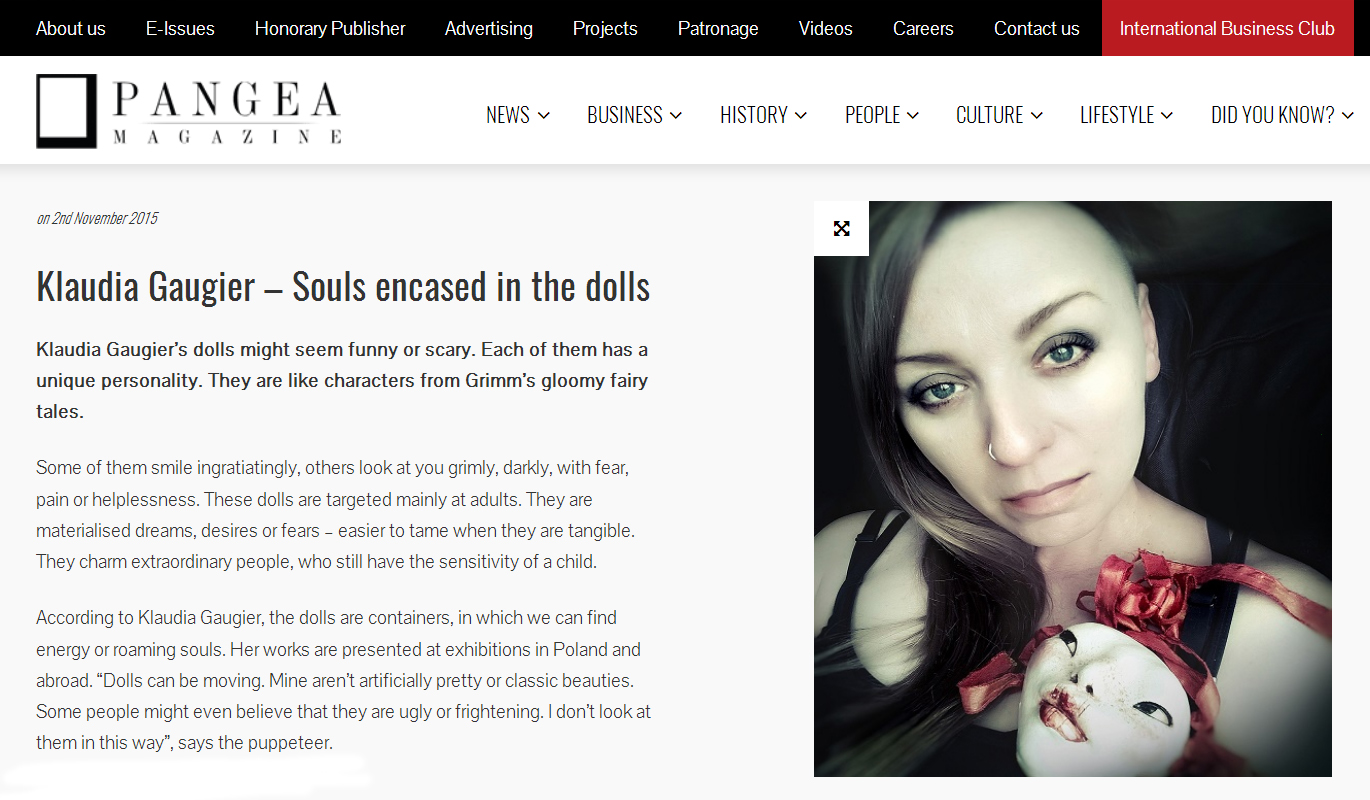Open the Videos section
Screen dimensions: 1370x800
(826, 28)
